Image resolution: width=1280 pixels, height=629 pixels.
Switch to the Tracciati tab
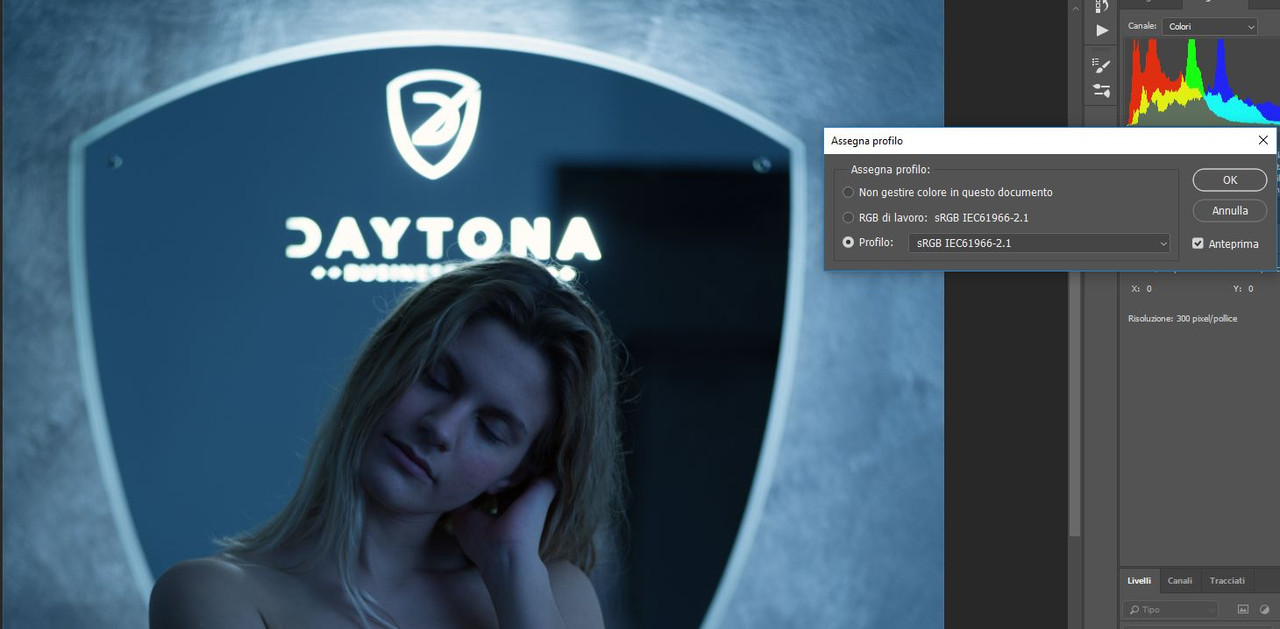pyautogui.click(x=1227, y=580)
